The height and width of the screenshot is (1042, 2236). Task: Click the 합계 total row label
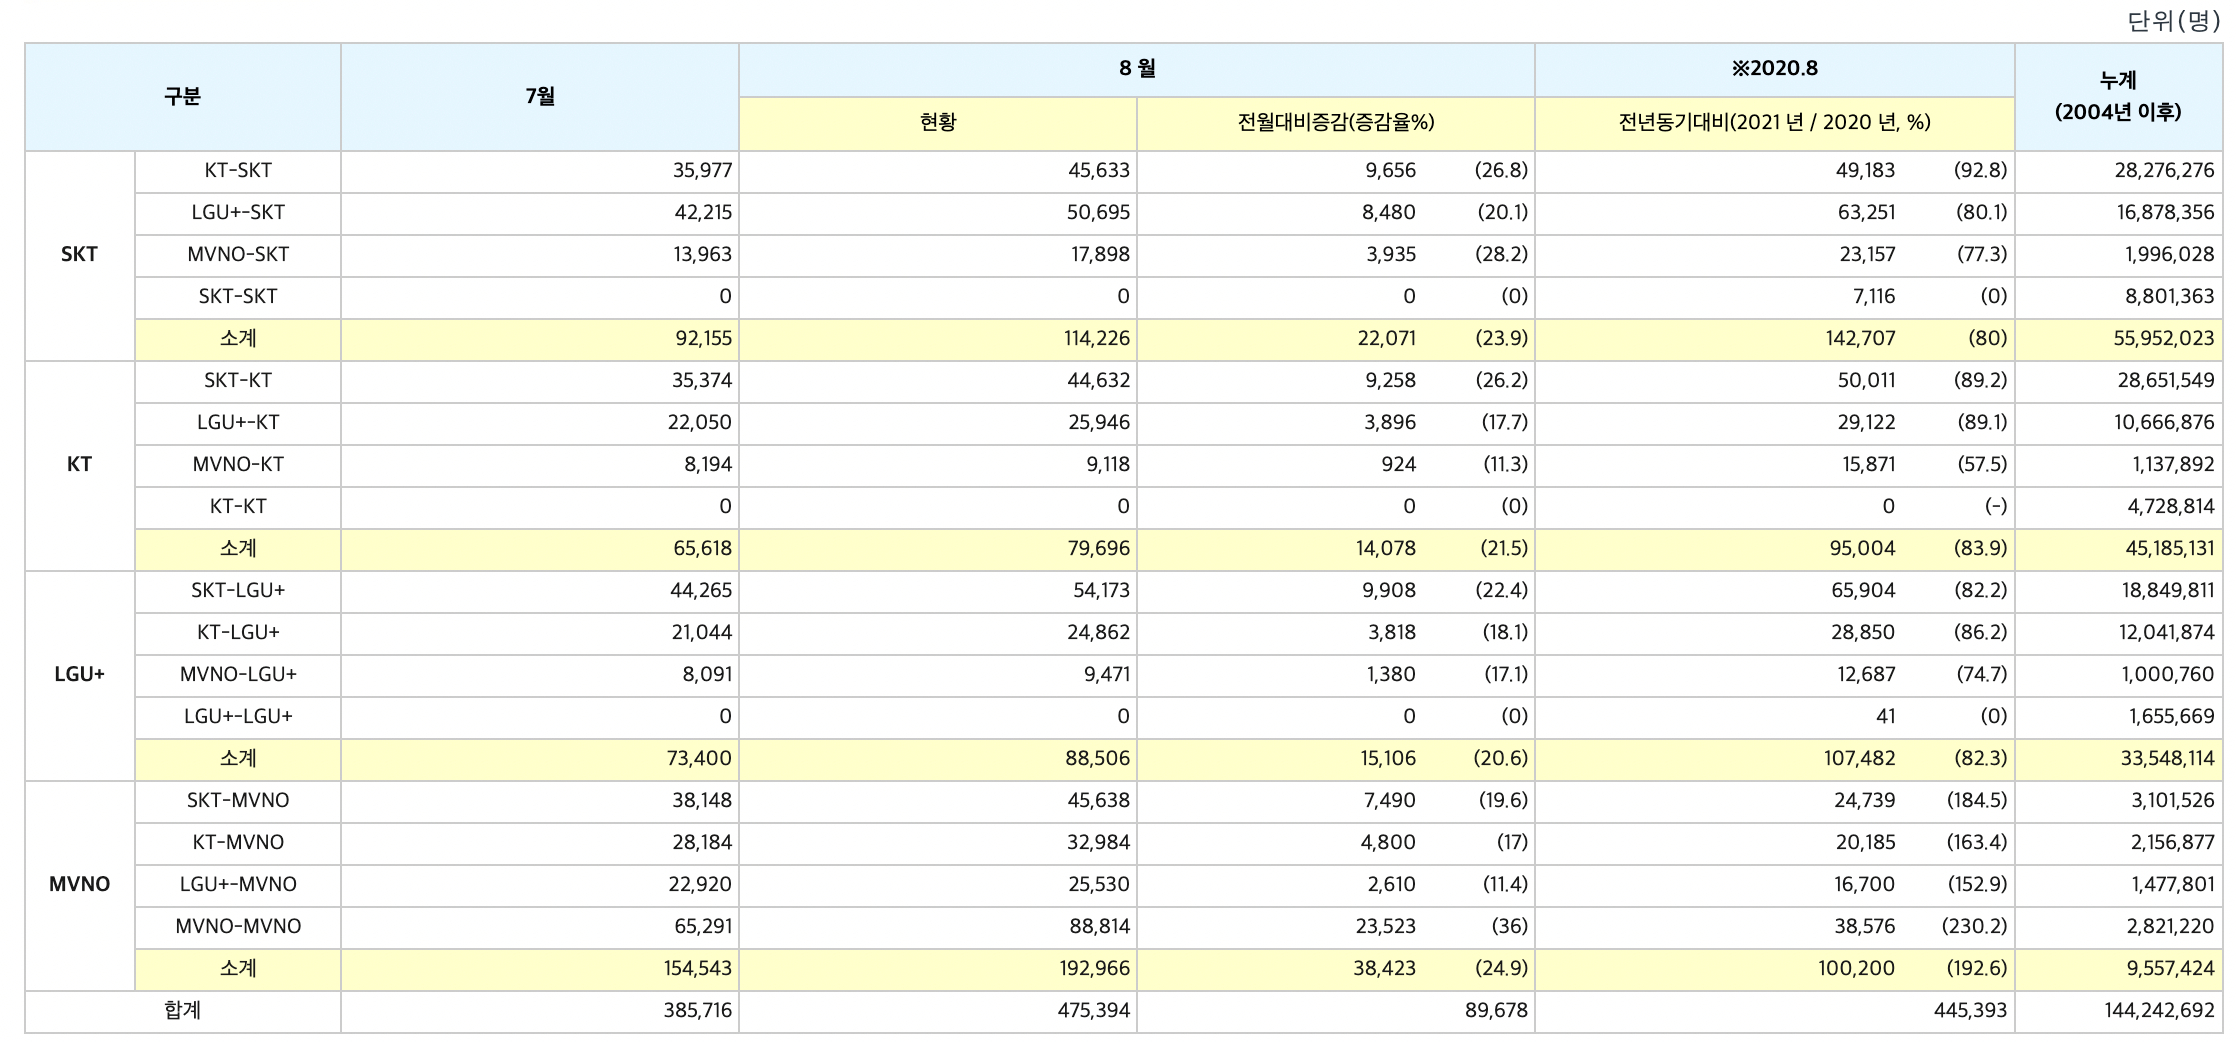[x=182, y=1011]
